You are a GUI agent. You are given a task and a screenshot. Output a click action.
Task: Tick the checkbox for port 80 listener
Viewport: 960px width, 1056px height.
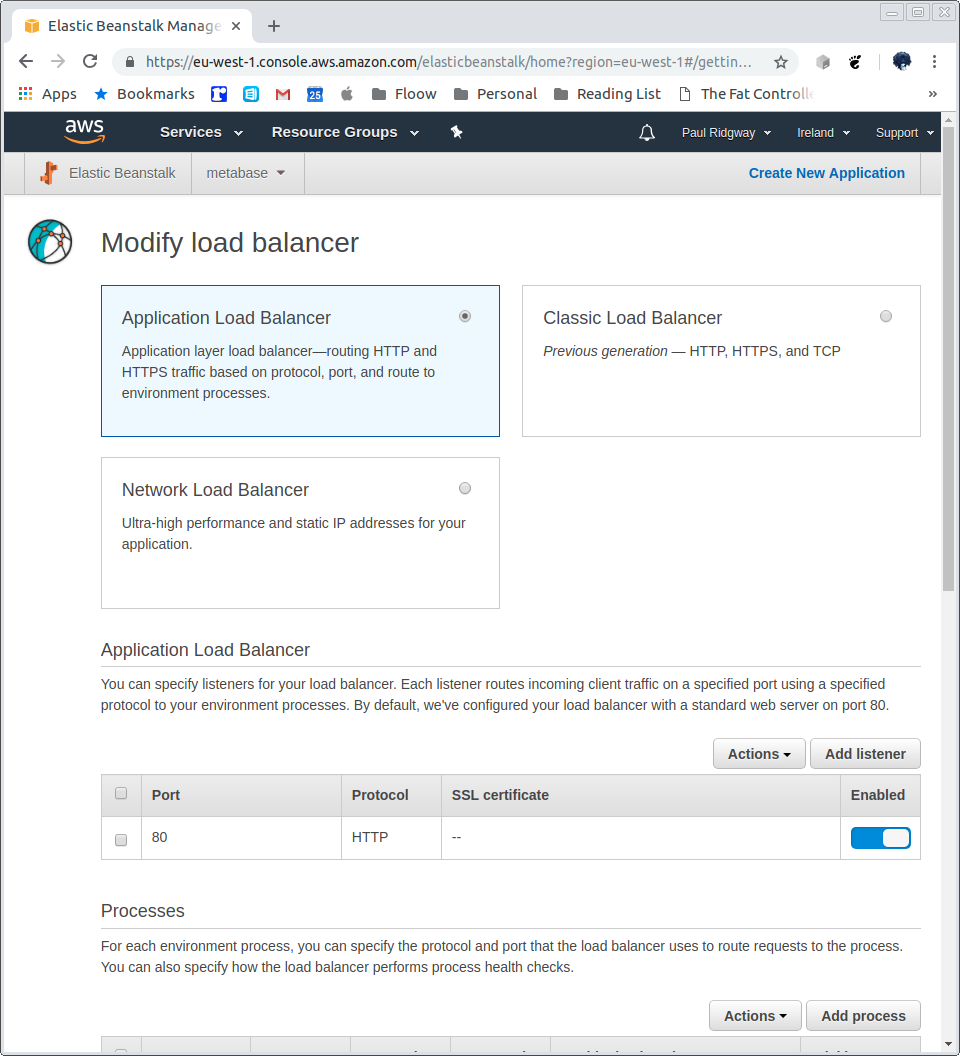121,840
